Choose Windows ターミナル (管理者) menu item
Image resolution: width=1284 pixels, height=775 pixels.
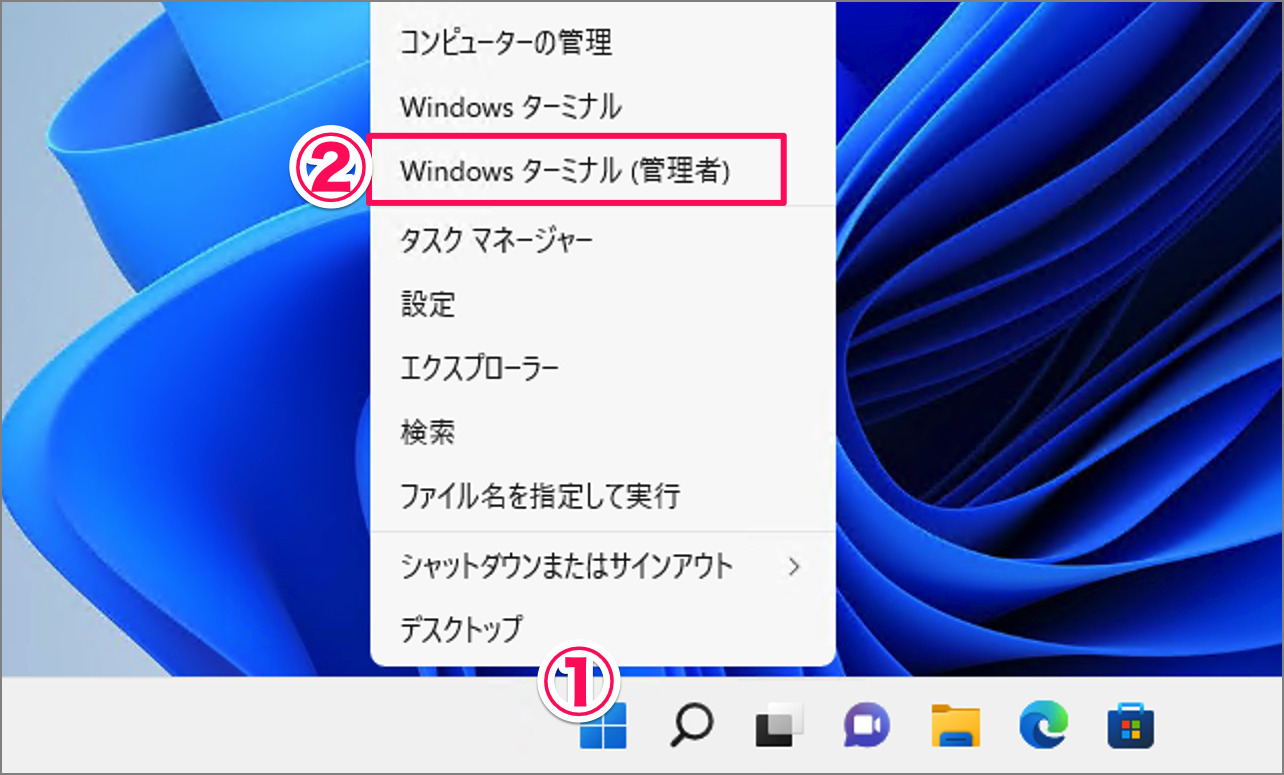point(565,171)
